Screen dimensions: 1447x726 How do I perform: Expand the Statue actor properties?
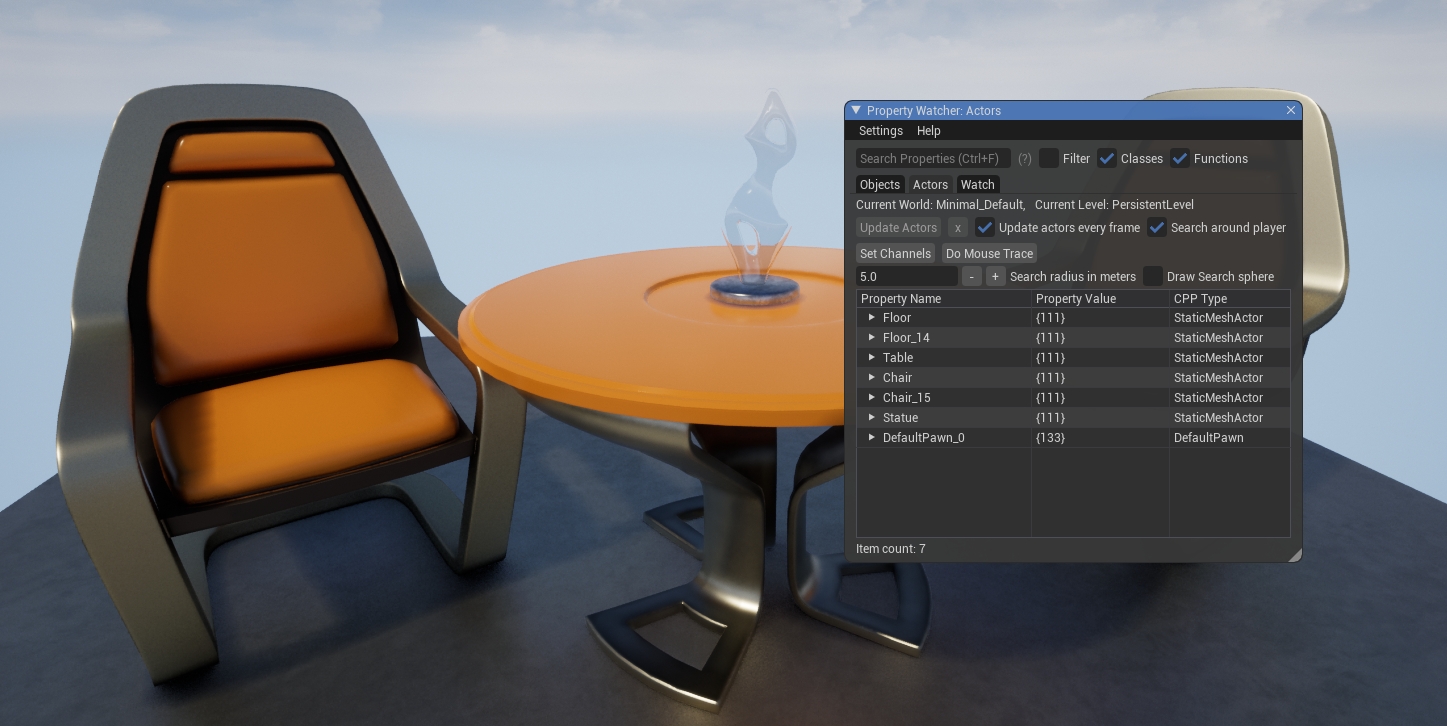(871, 417)
